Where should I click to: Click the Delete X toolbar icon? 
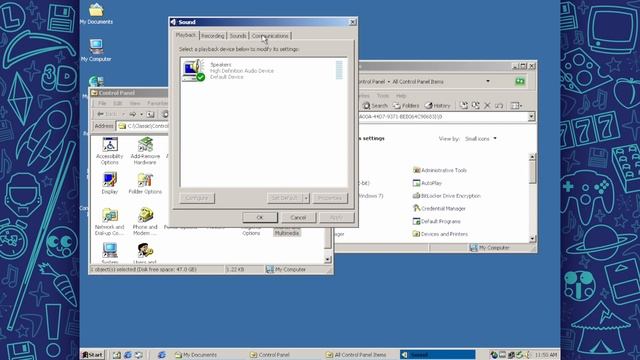tap(487, 106)
